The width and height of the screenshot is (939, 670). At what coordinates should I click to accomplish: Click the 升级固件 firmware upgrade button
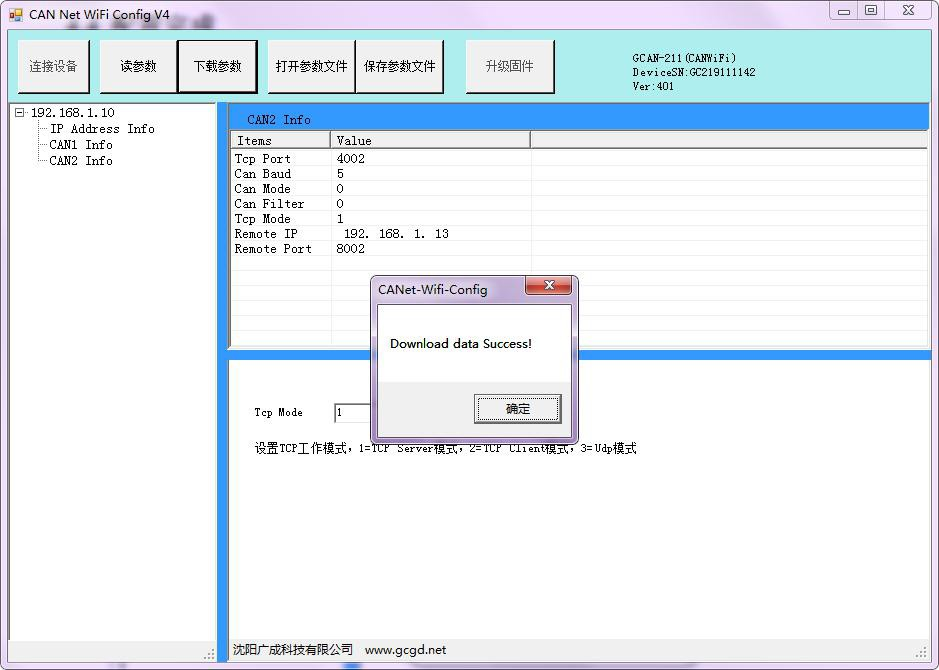click(509, 67)
